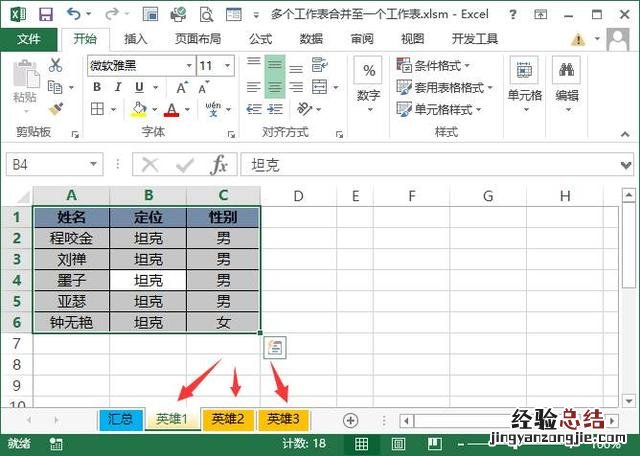This screenshot has height=456, width=640.
Task: Click the Format Painter brush icon
Action: [x=56, y=108]
